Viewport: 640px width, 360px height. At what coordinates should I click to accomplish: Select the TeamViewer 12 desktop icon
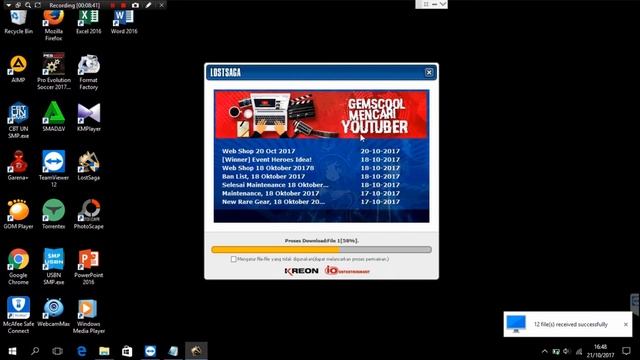point(53,169)
